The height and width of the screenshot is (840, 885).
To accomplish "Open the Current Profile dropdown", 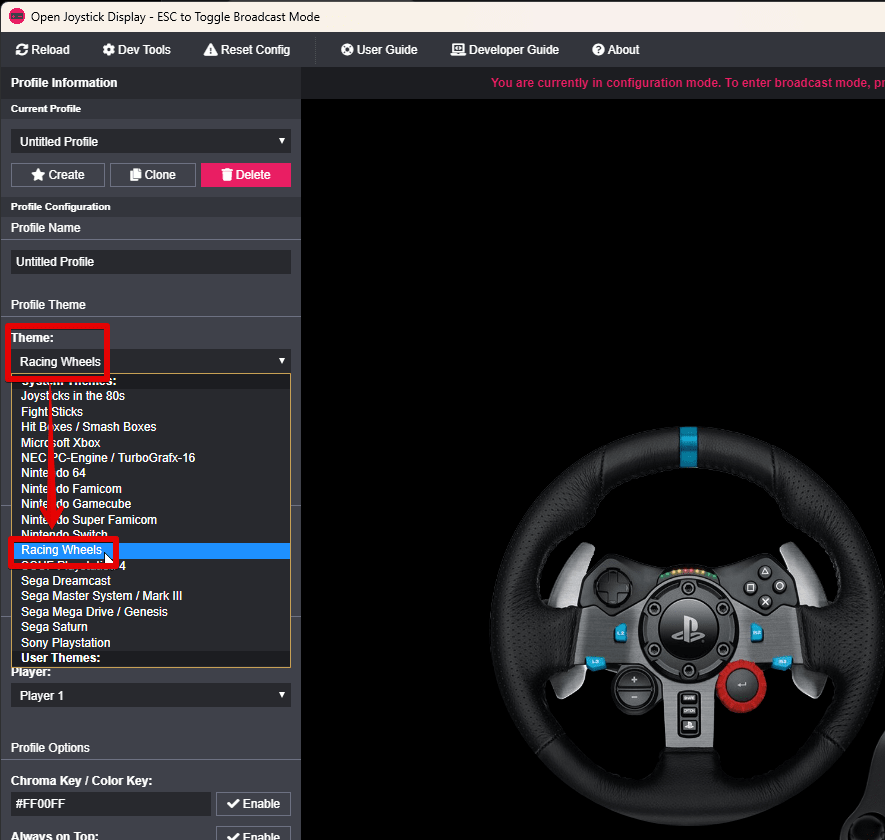I will tap(151, 141).
